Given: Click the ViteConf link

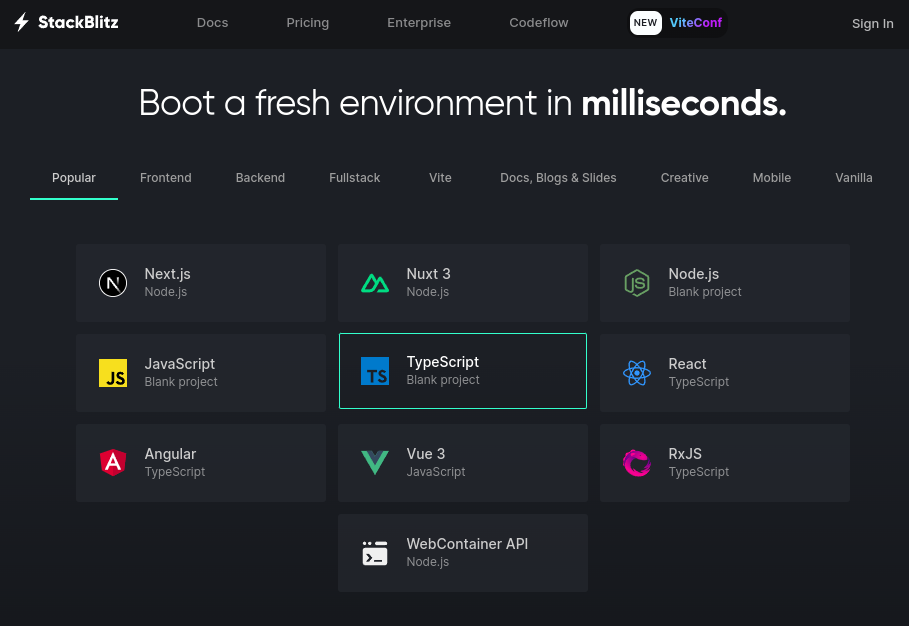Looking at the screenshot, I should [696, 23].
